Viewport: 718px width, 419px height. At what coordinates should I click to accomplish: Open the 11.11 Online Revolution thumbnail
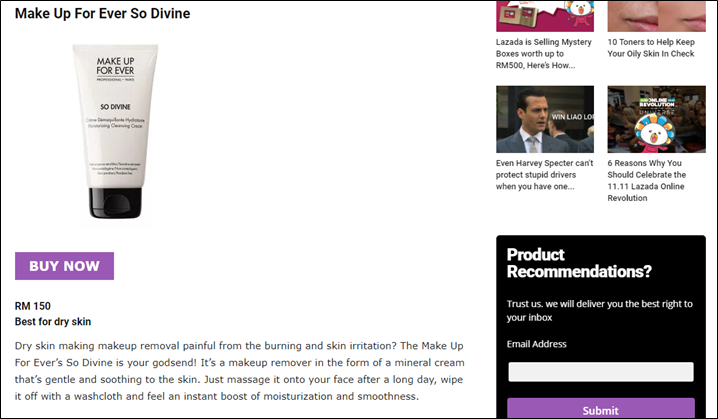point(657,119)
